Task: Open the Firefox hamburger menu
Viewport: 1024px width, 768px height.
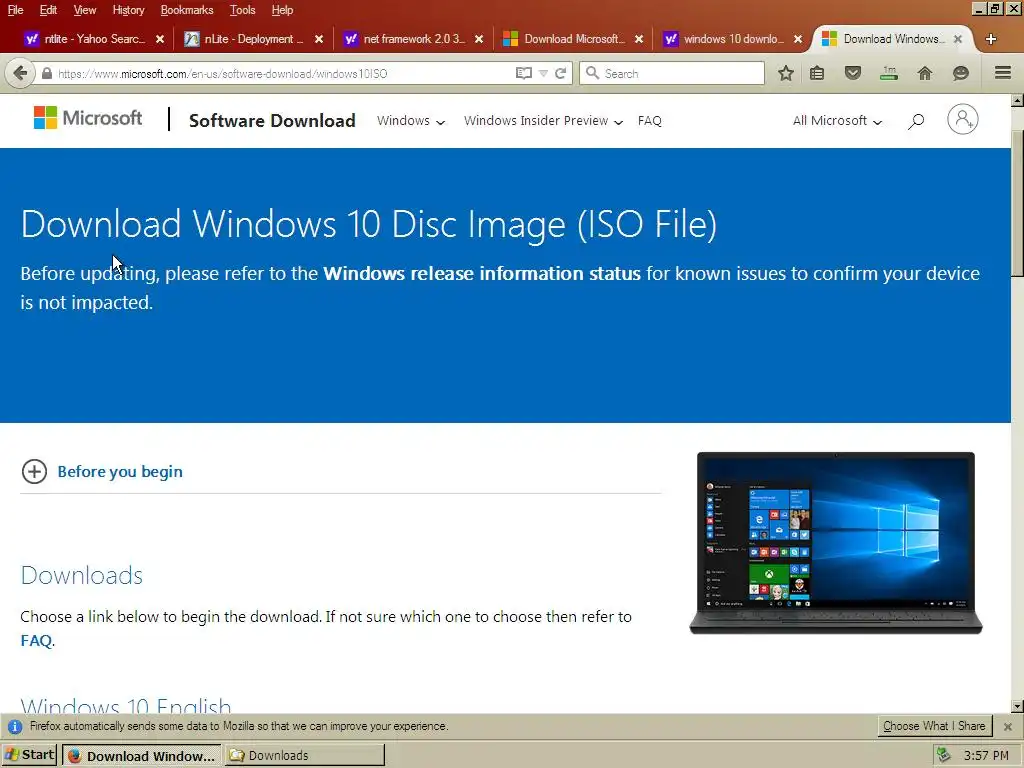Action: [x=1003, y=72]
